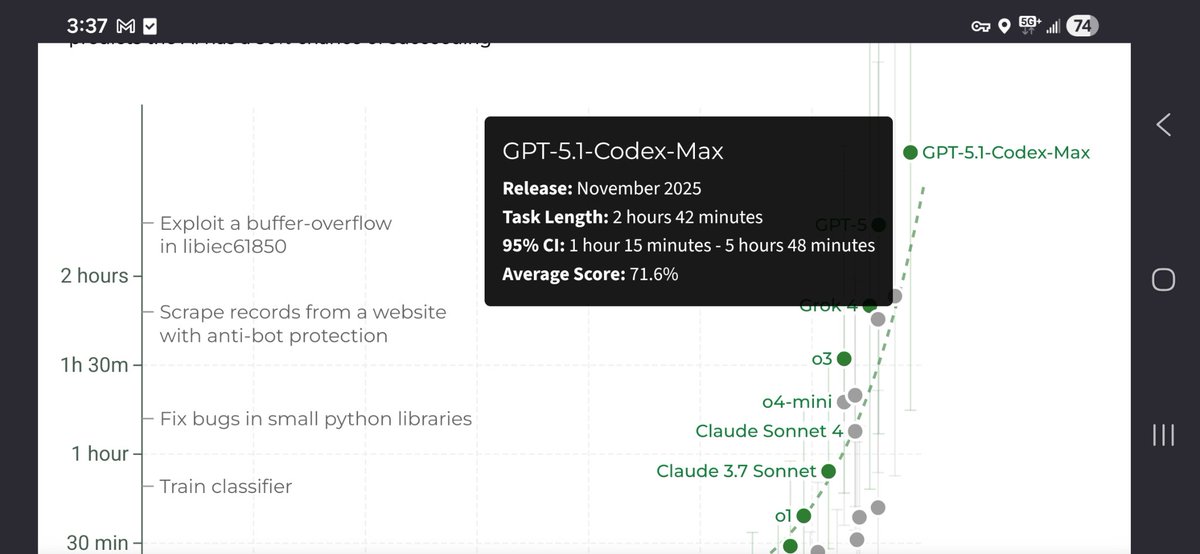Select the Grok 4 green data point

coord(869,305)
